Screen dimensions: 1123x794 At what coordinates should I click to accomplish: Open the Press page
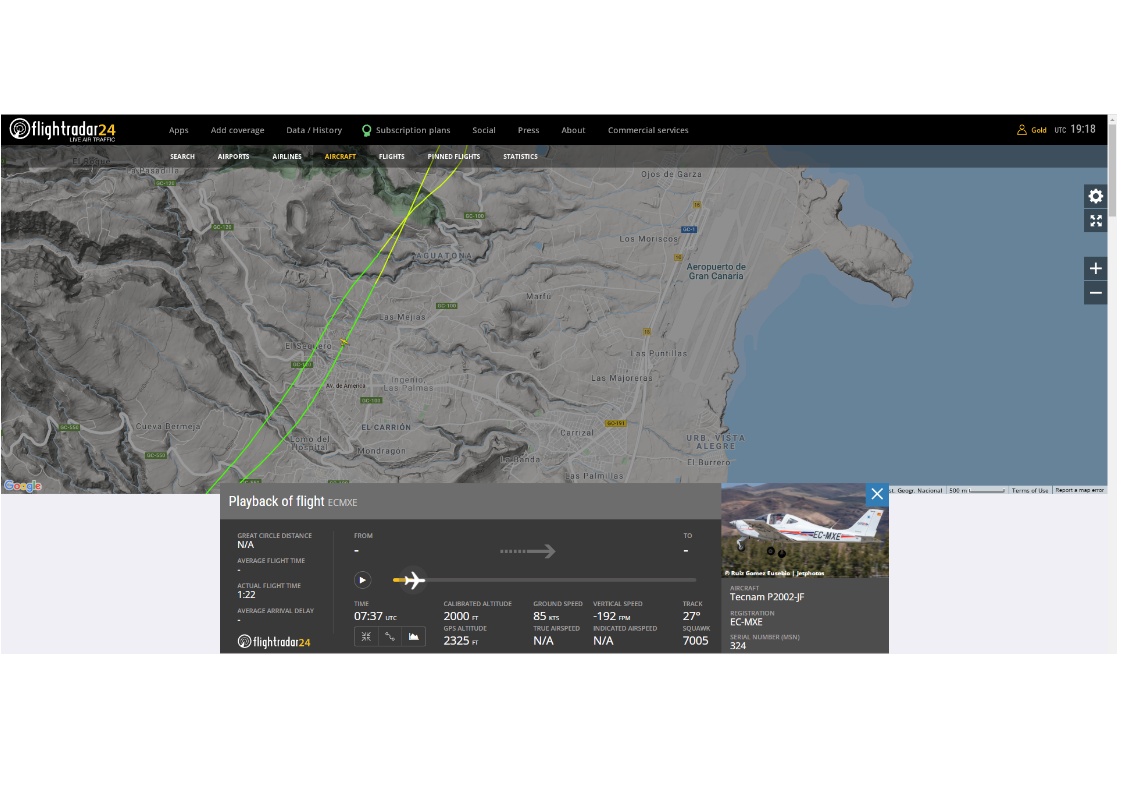point(529,130)
